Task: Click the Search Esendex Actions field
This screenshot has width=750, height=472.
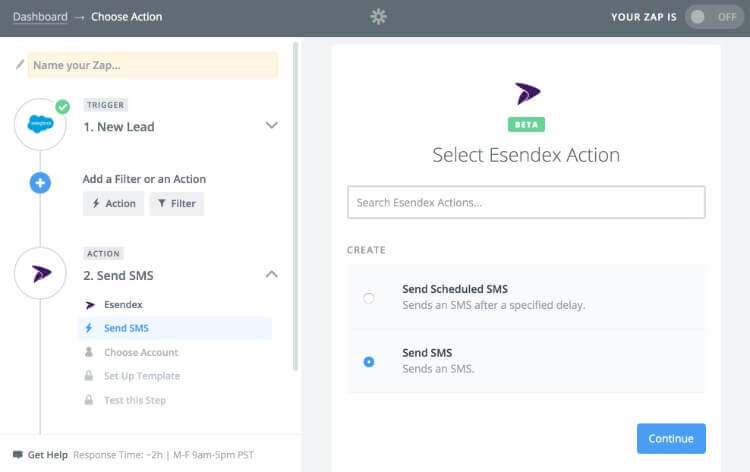Action: pos(526,202)
